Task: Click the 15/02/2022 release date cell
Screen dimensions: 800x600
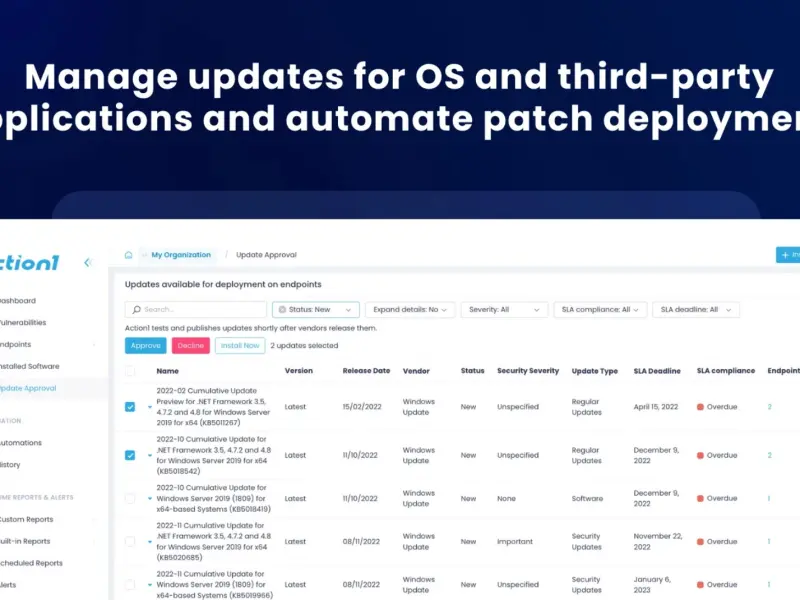Action: point(362,407)
